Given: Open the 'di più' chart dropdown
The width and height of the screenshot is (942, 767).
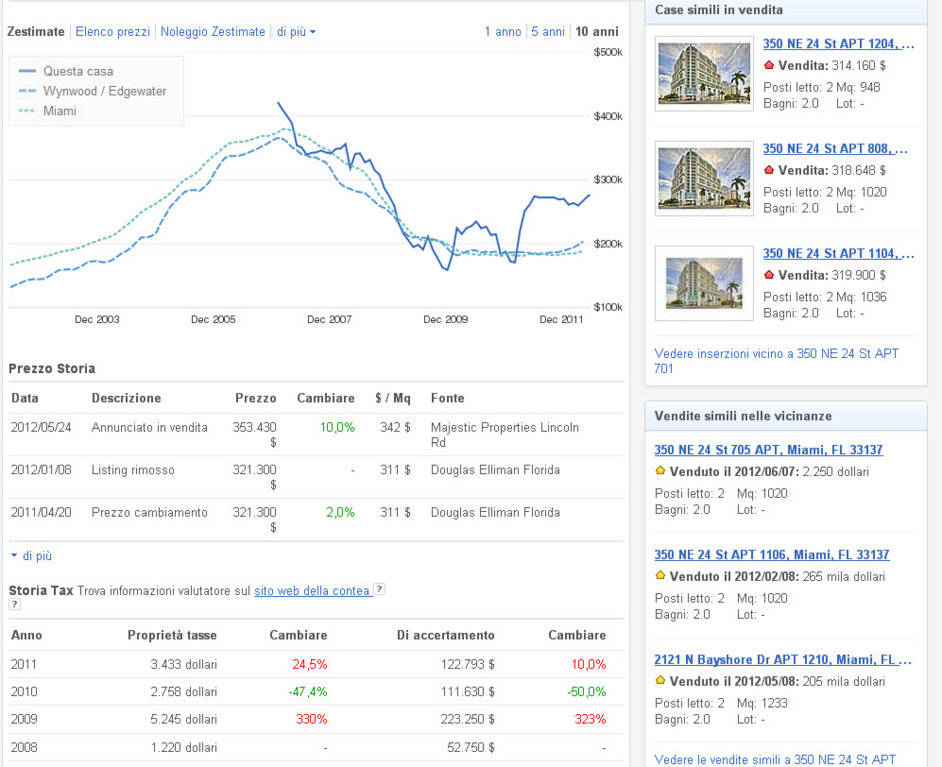Looking at the screenshot, I should 296,31.
